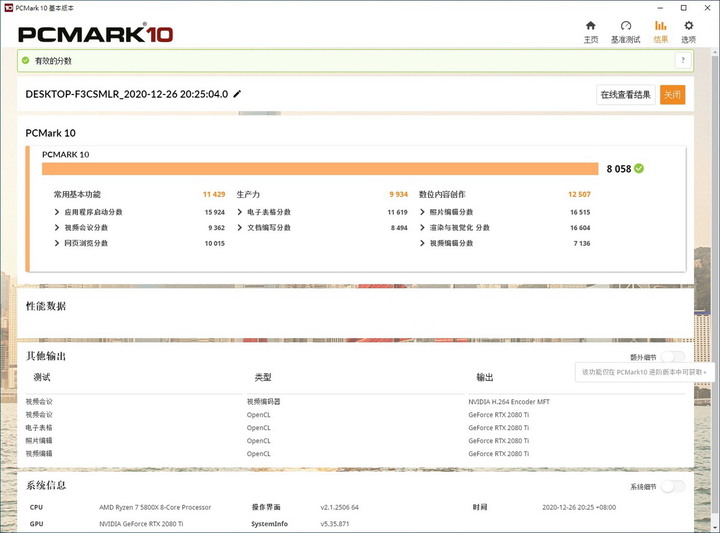This screenshot has height=533, width=720.
Task: Click the 视频编辑 test row
Action: click(x=39, y=454)
